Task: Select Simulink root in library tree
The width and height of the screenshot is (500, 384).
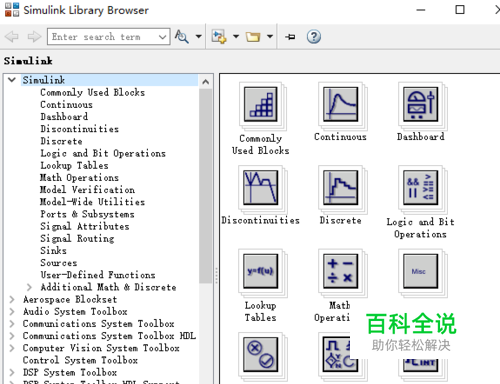Action: (x=44, y=80)
